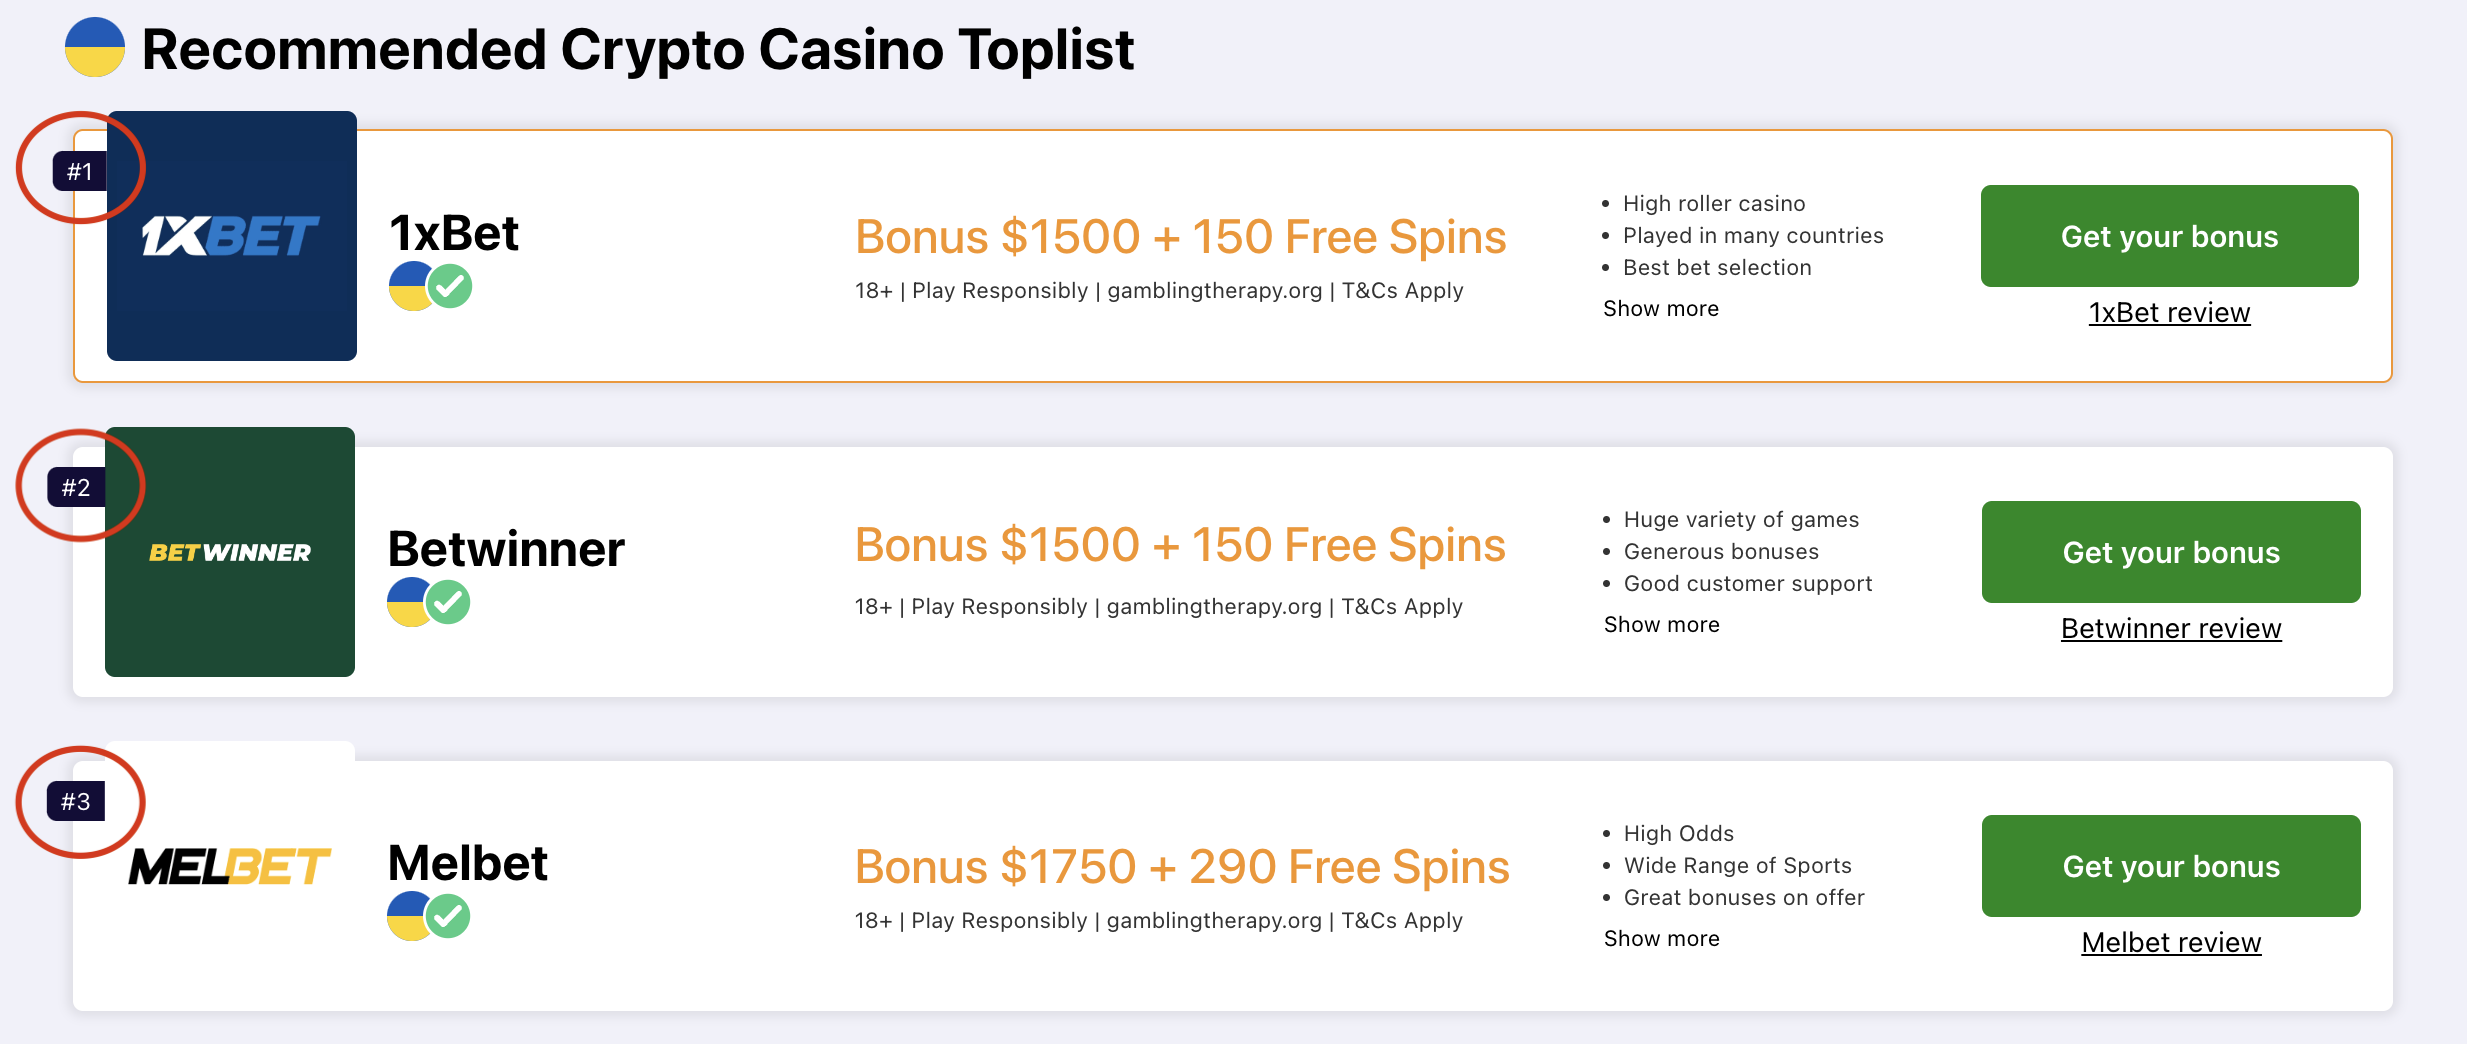Click the #1 rank badge
2467x1044 pixels.
coord(80,171)
